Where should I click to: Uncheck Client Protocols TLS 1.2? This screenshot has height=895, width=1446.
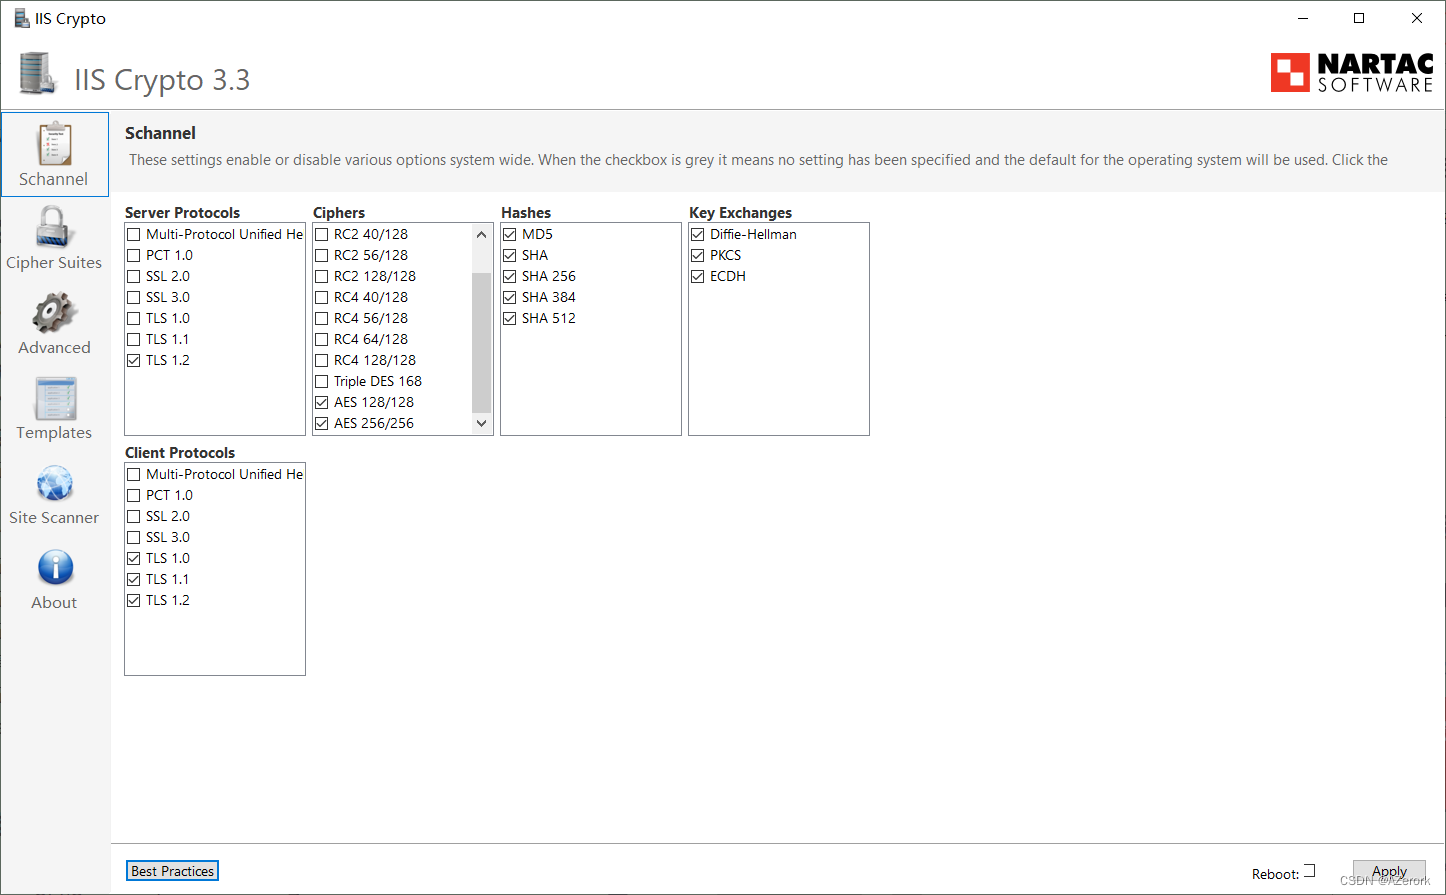[x=134, y=600]
